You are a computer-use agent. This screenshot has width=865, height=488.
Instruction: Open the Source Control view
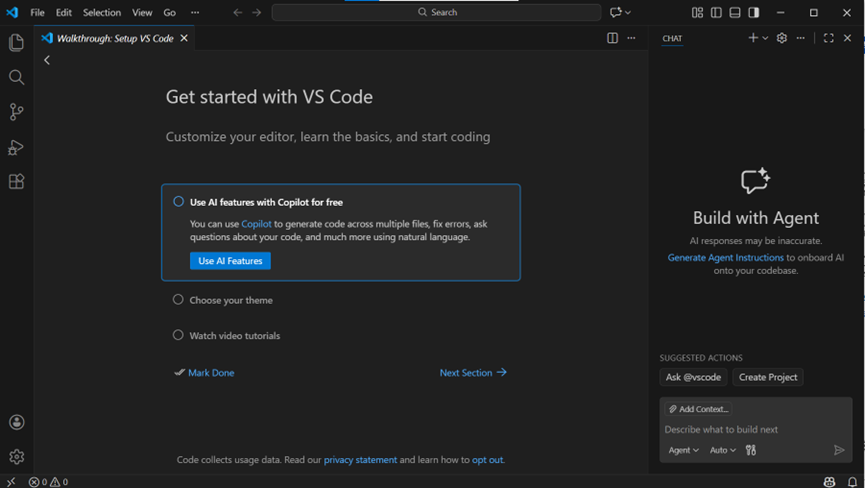click(x=17, y=112)
